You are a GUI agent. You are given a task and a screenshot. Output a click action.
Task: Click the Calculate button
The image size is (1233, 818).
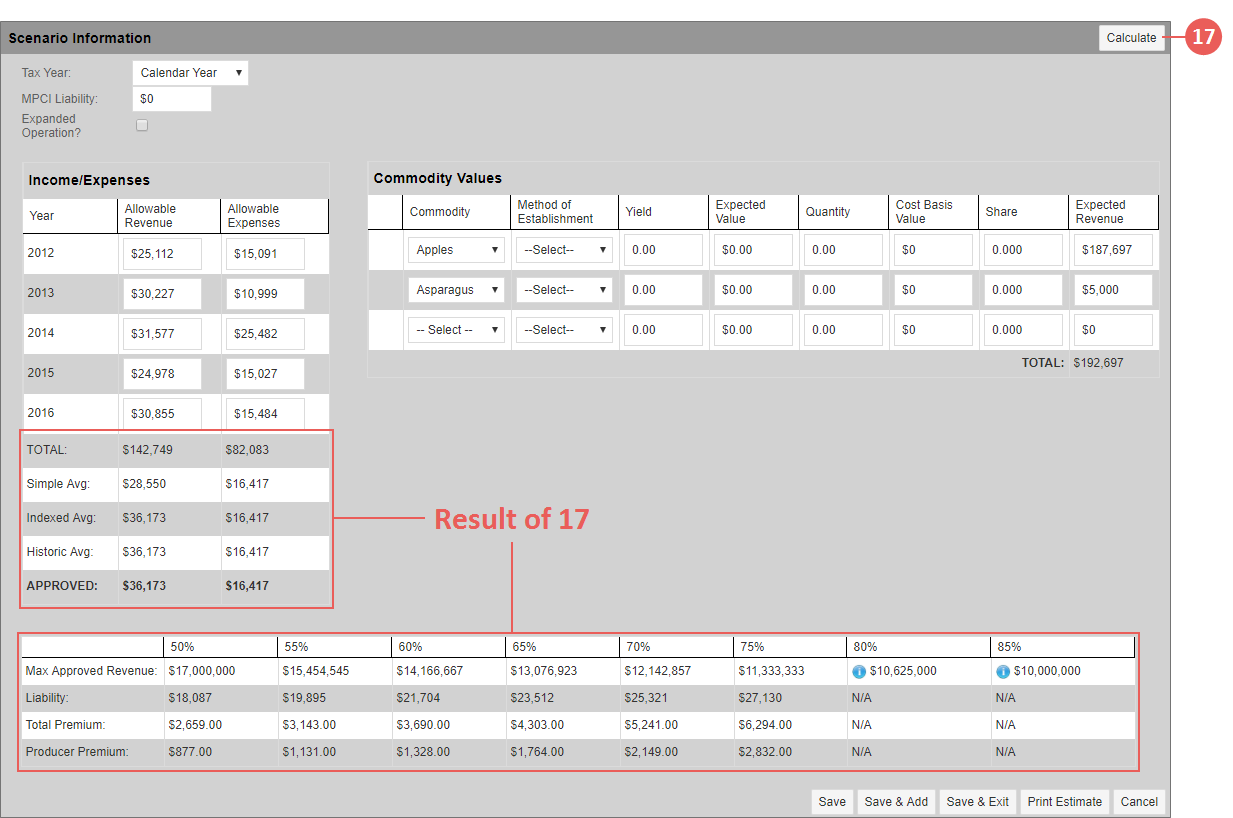click(x=1131, y=37)
